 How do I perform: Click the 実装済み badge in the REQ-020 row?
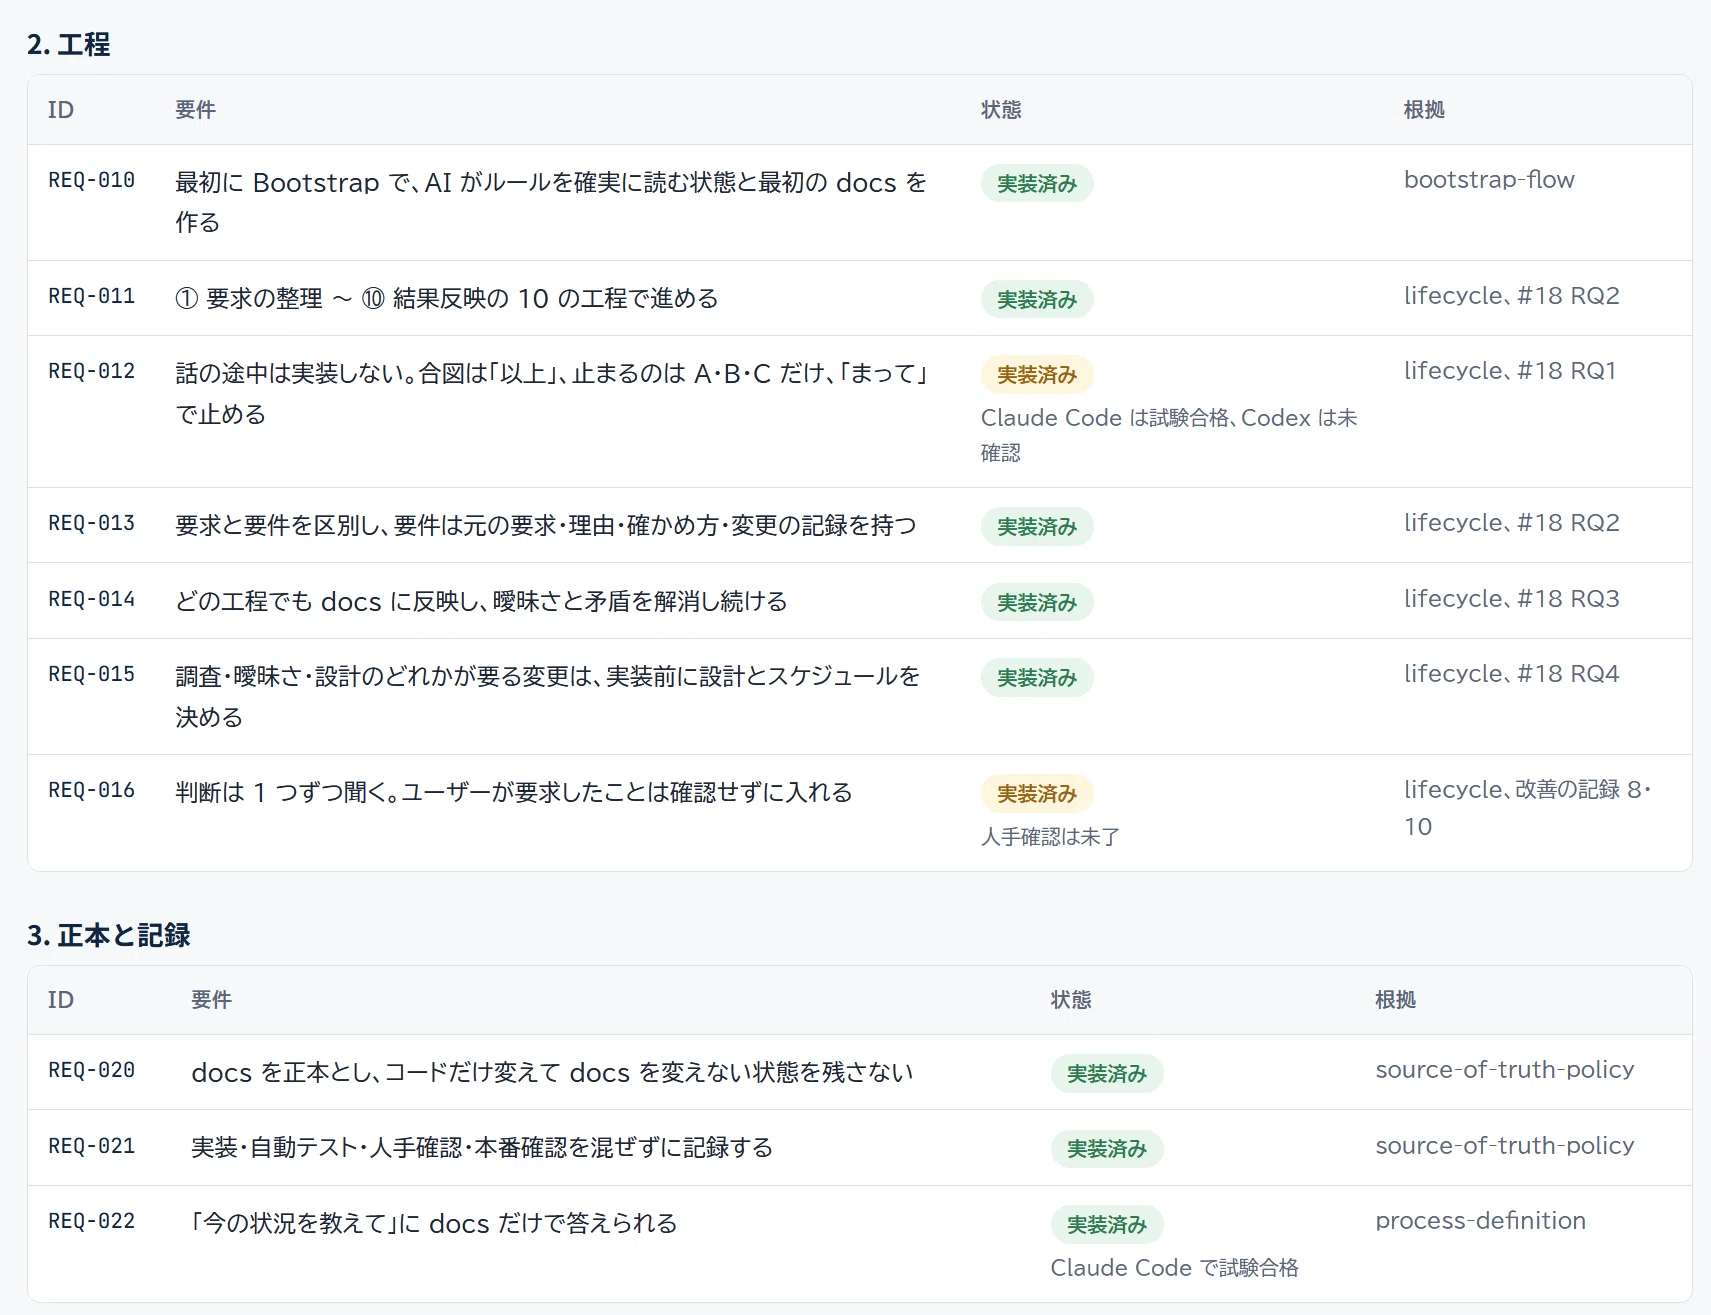pos(1107,1074)
